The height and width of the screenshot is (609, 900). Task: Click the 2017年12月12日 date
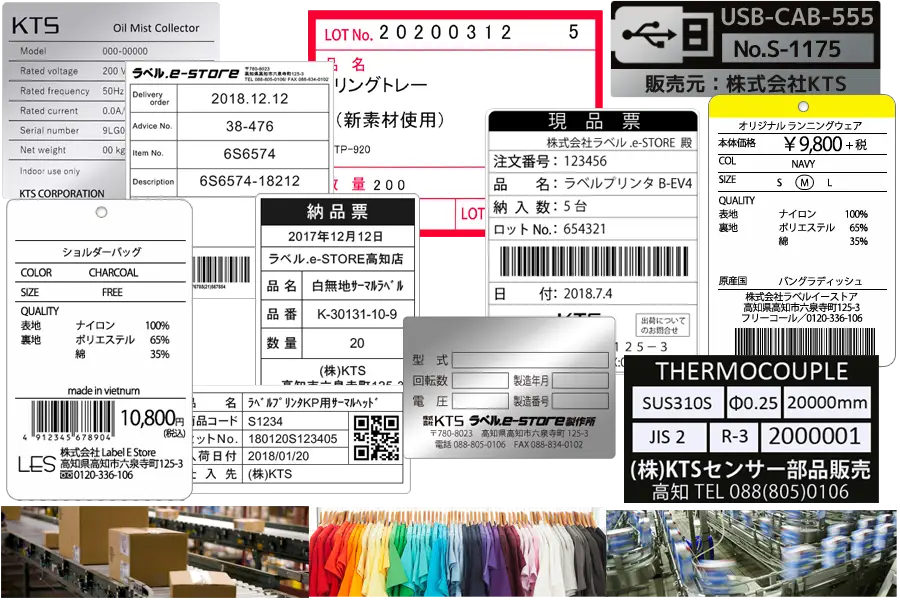pos(336,236)
